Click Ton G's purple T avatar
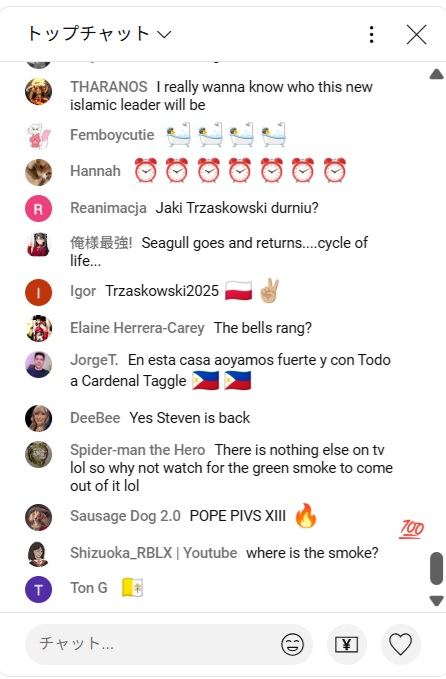 pos(39,589)
